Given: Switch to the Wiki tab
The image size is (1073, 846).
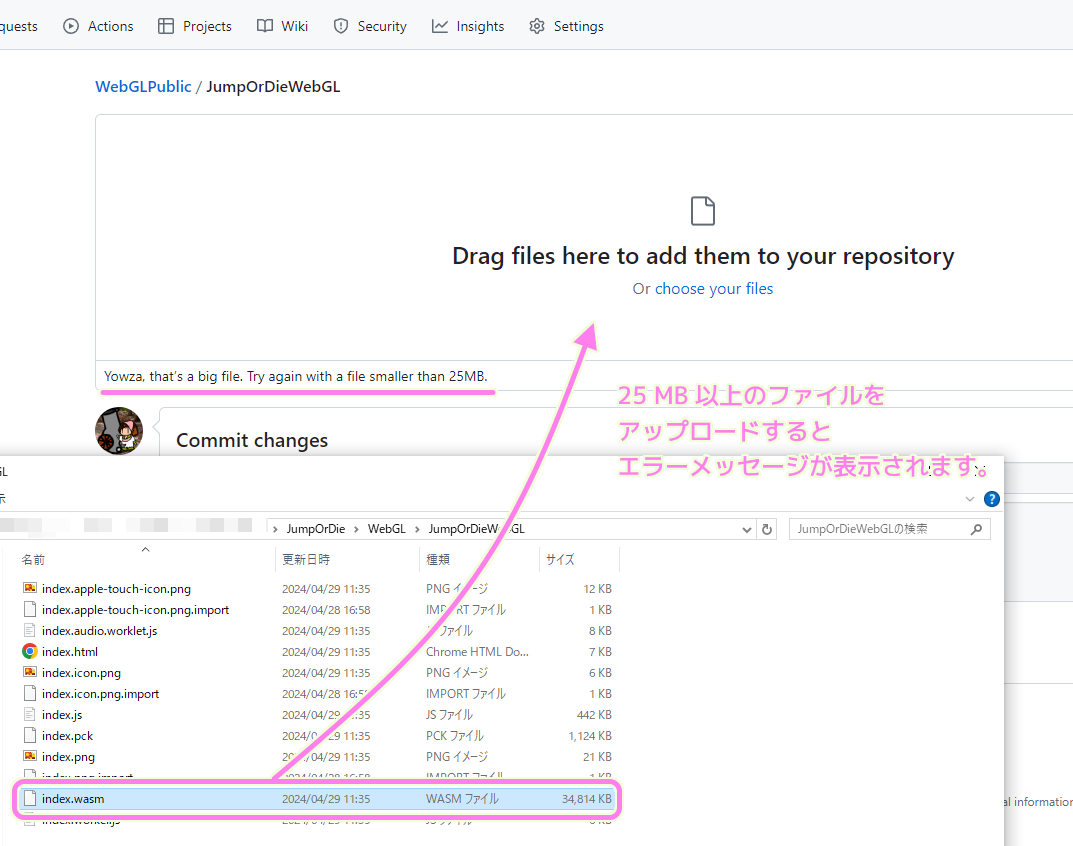Looking at the screenshot, I should [x=281, y=26].
